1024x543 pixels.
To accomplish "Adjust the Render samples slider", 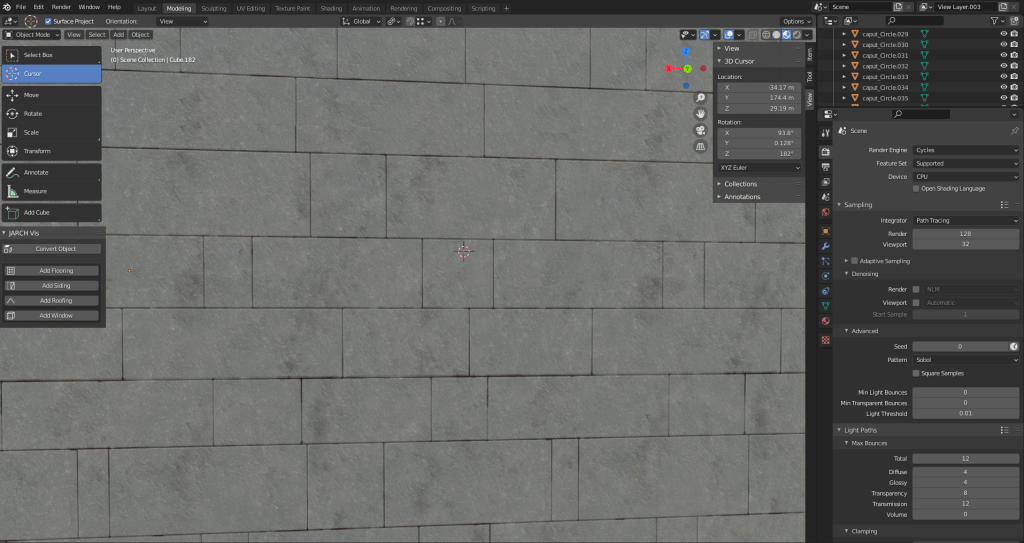I will [x=965, y=233].
